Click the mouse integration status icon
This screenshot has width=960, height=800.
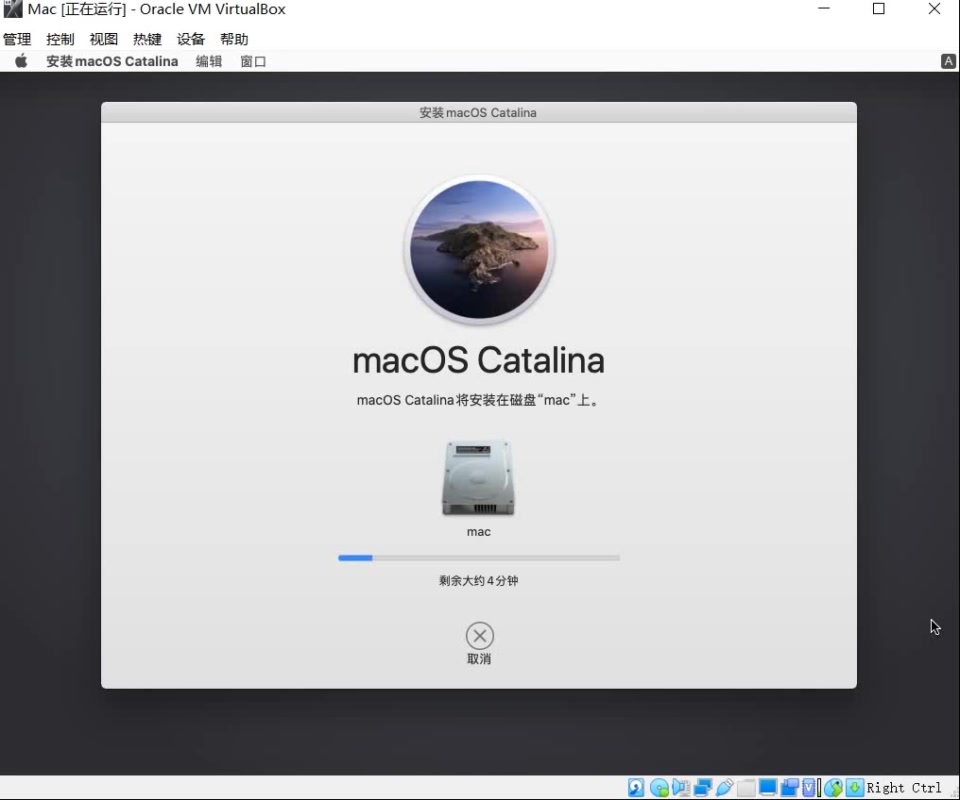click(832, 787)
